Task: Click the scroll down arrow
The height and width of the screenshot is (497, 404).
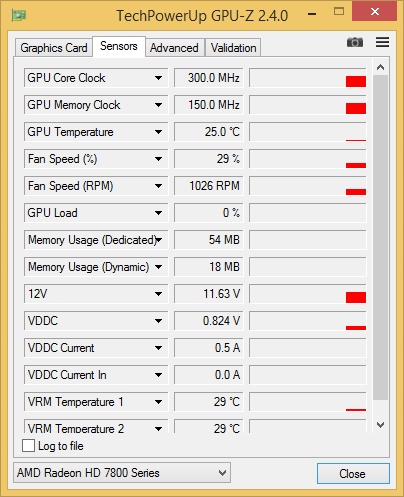Action: click(x=380, y=425)
